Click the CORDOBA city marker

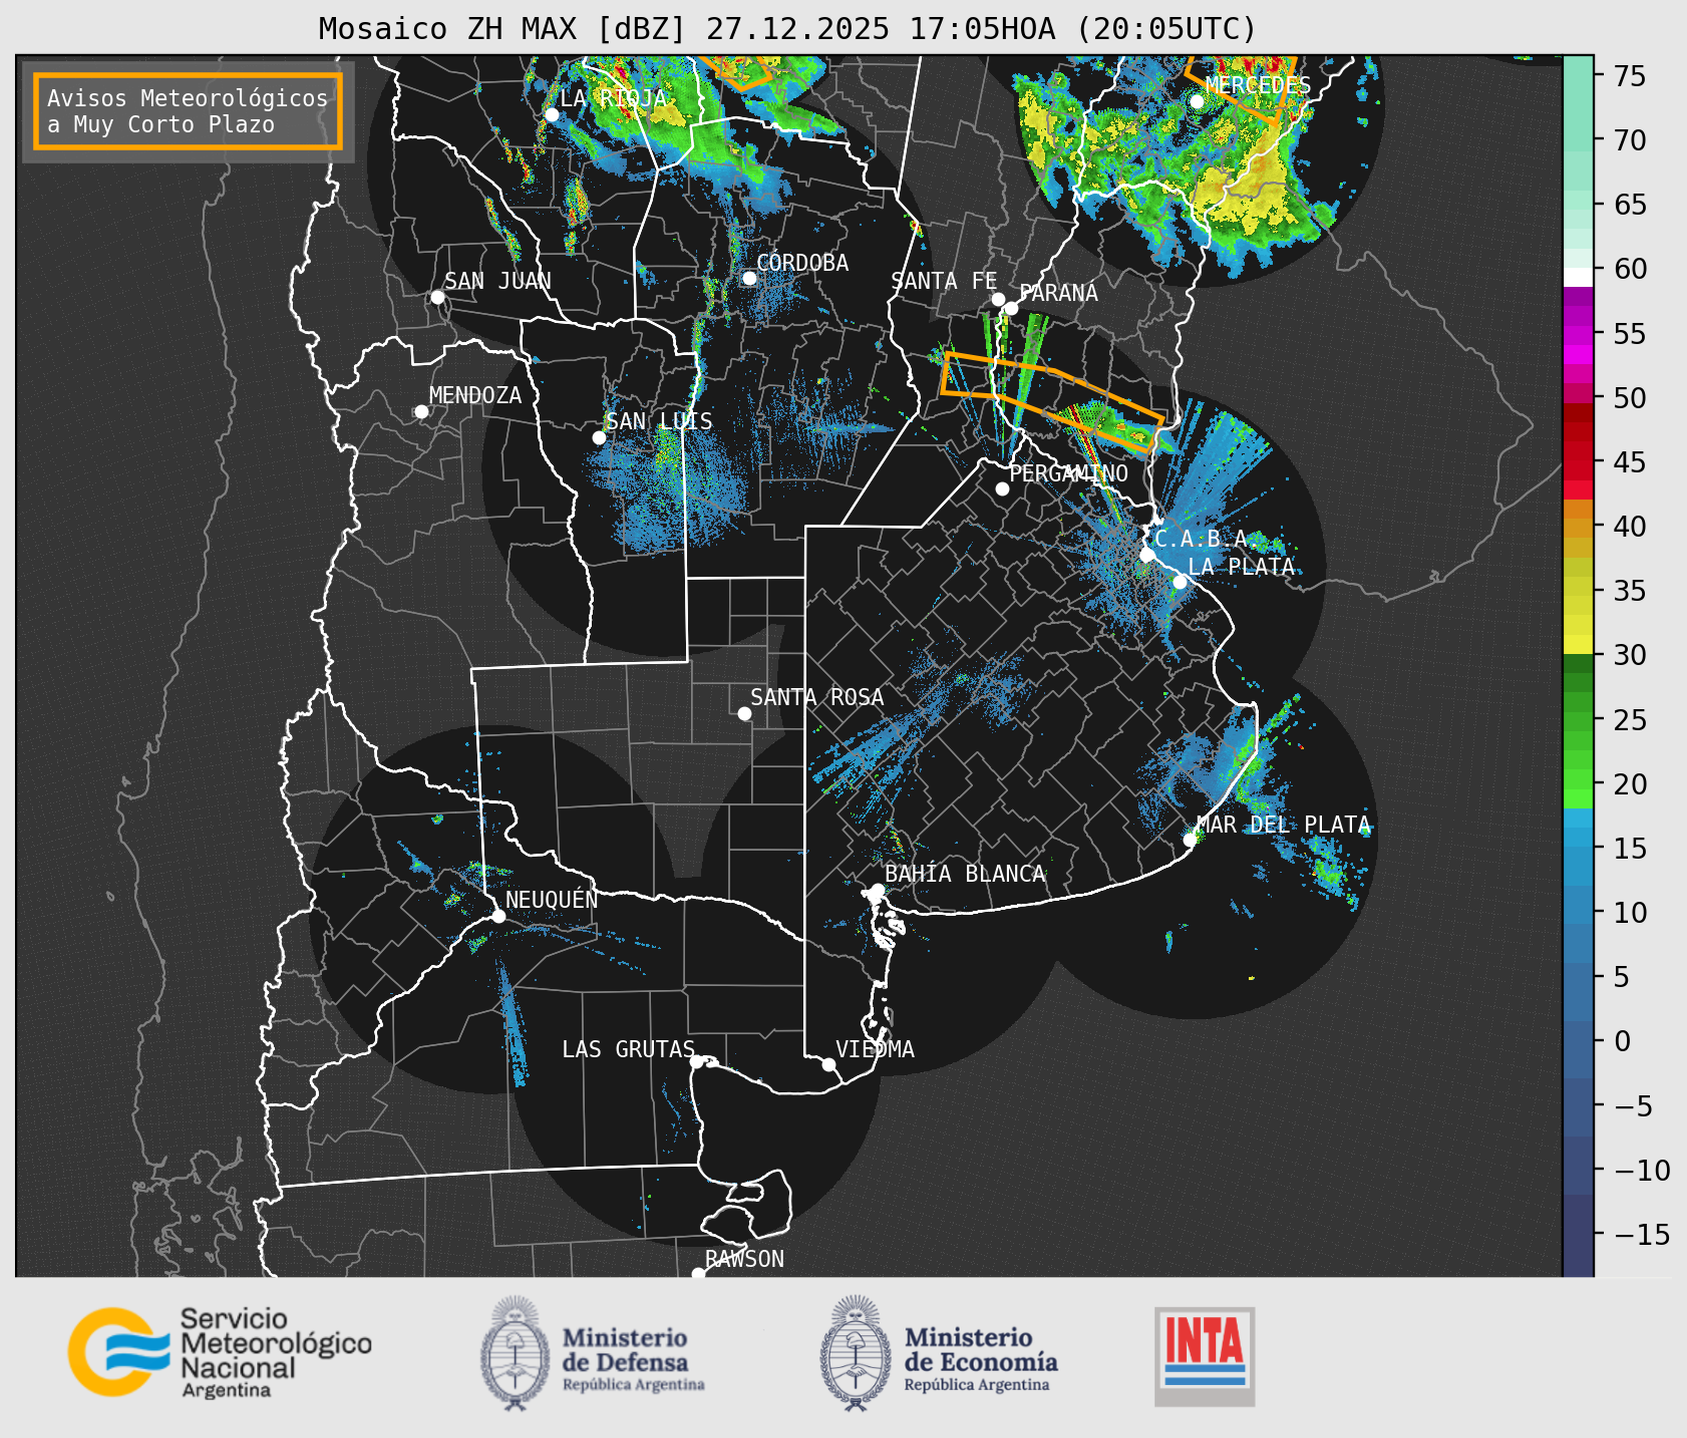749,278
